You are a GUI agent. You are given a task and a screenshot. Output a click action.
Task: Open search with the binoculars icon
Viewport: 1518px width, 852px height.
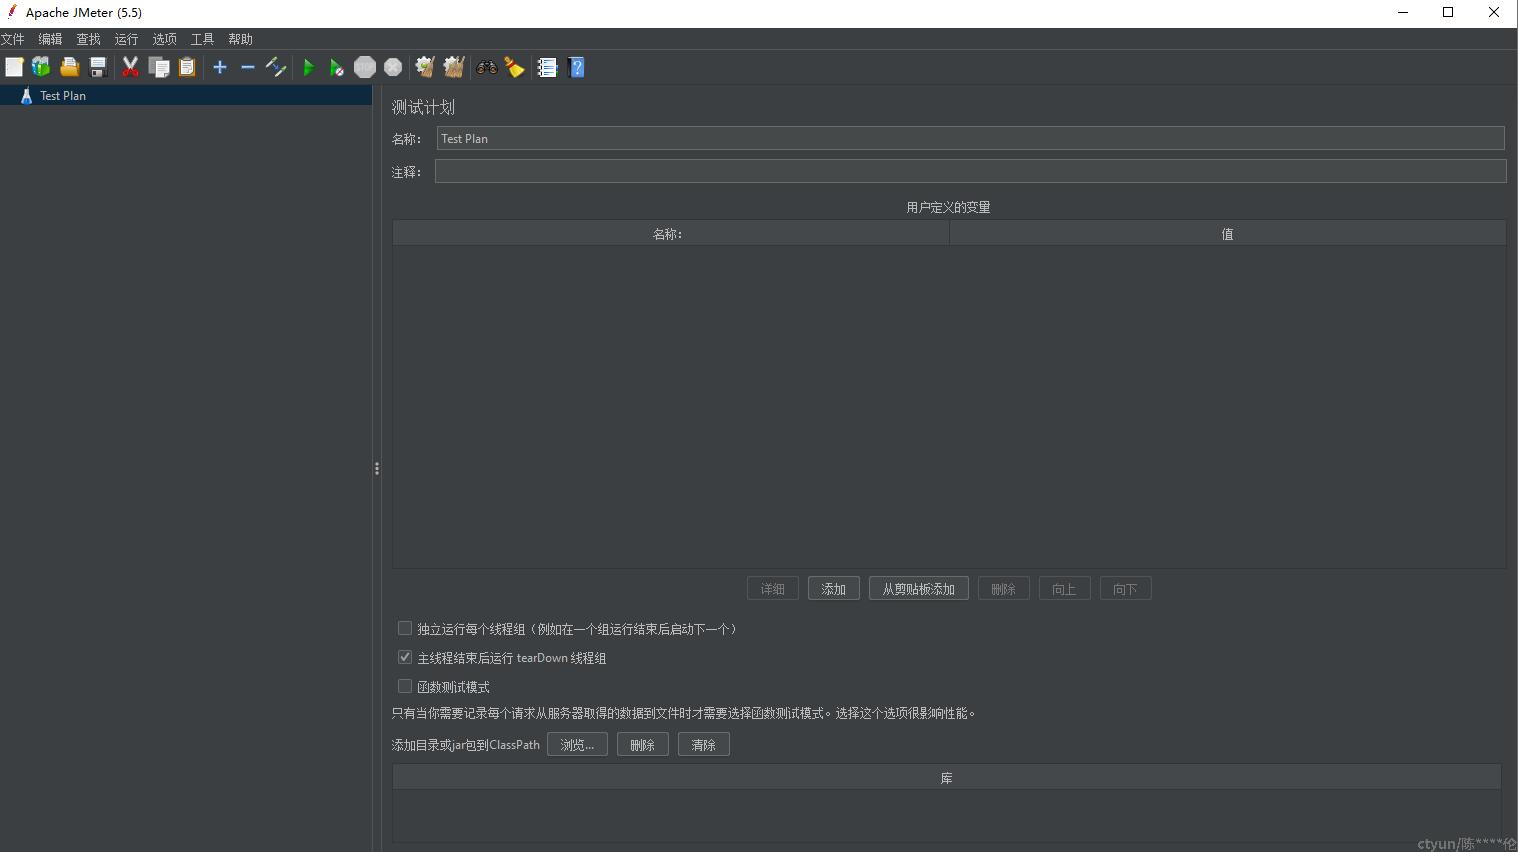pyautogui.click(x=487, y=67)
